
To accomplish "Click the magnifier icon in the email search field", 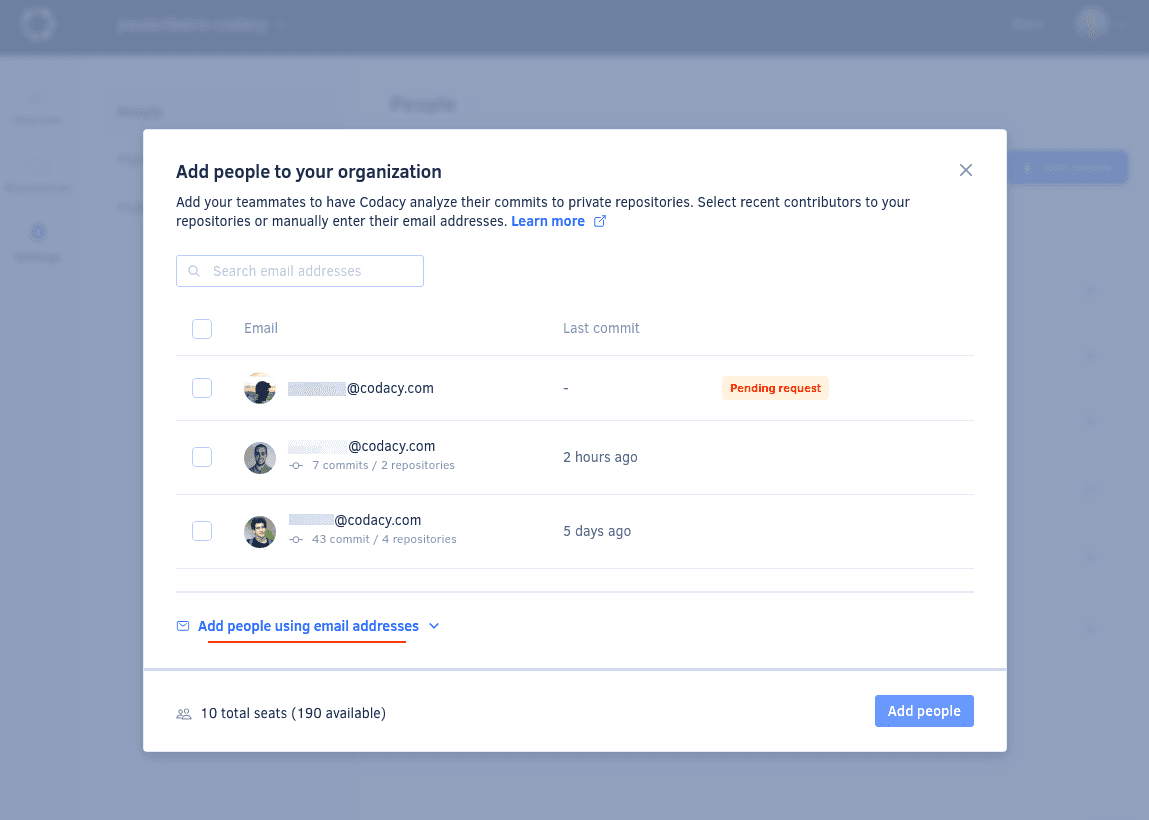I will coord(196,270).
